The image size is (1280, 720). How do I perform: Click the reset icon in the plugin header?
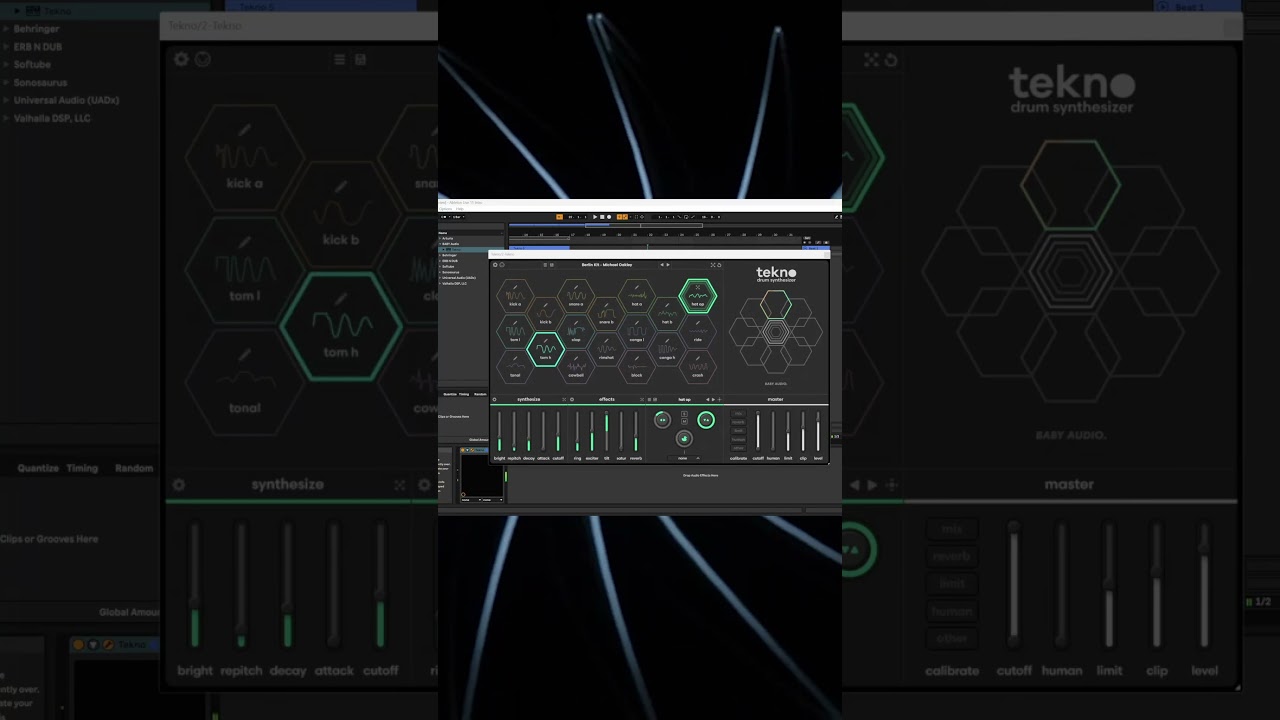tap(720, 265)
